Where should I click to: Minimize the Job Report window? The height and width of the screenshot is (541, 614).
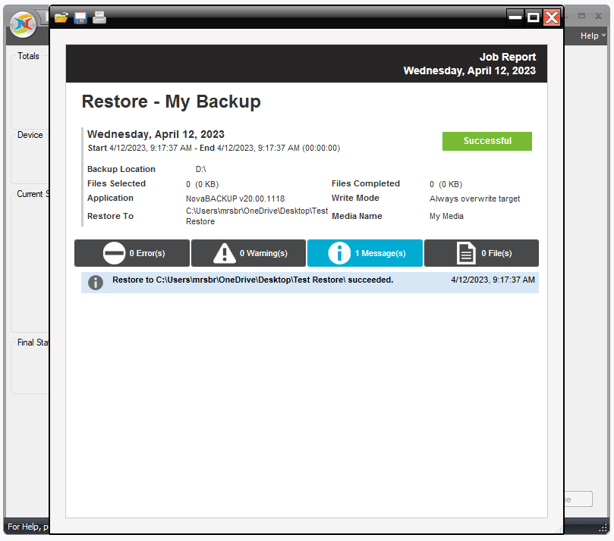coord(515,18)
